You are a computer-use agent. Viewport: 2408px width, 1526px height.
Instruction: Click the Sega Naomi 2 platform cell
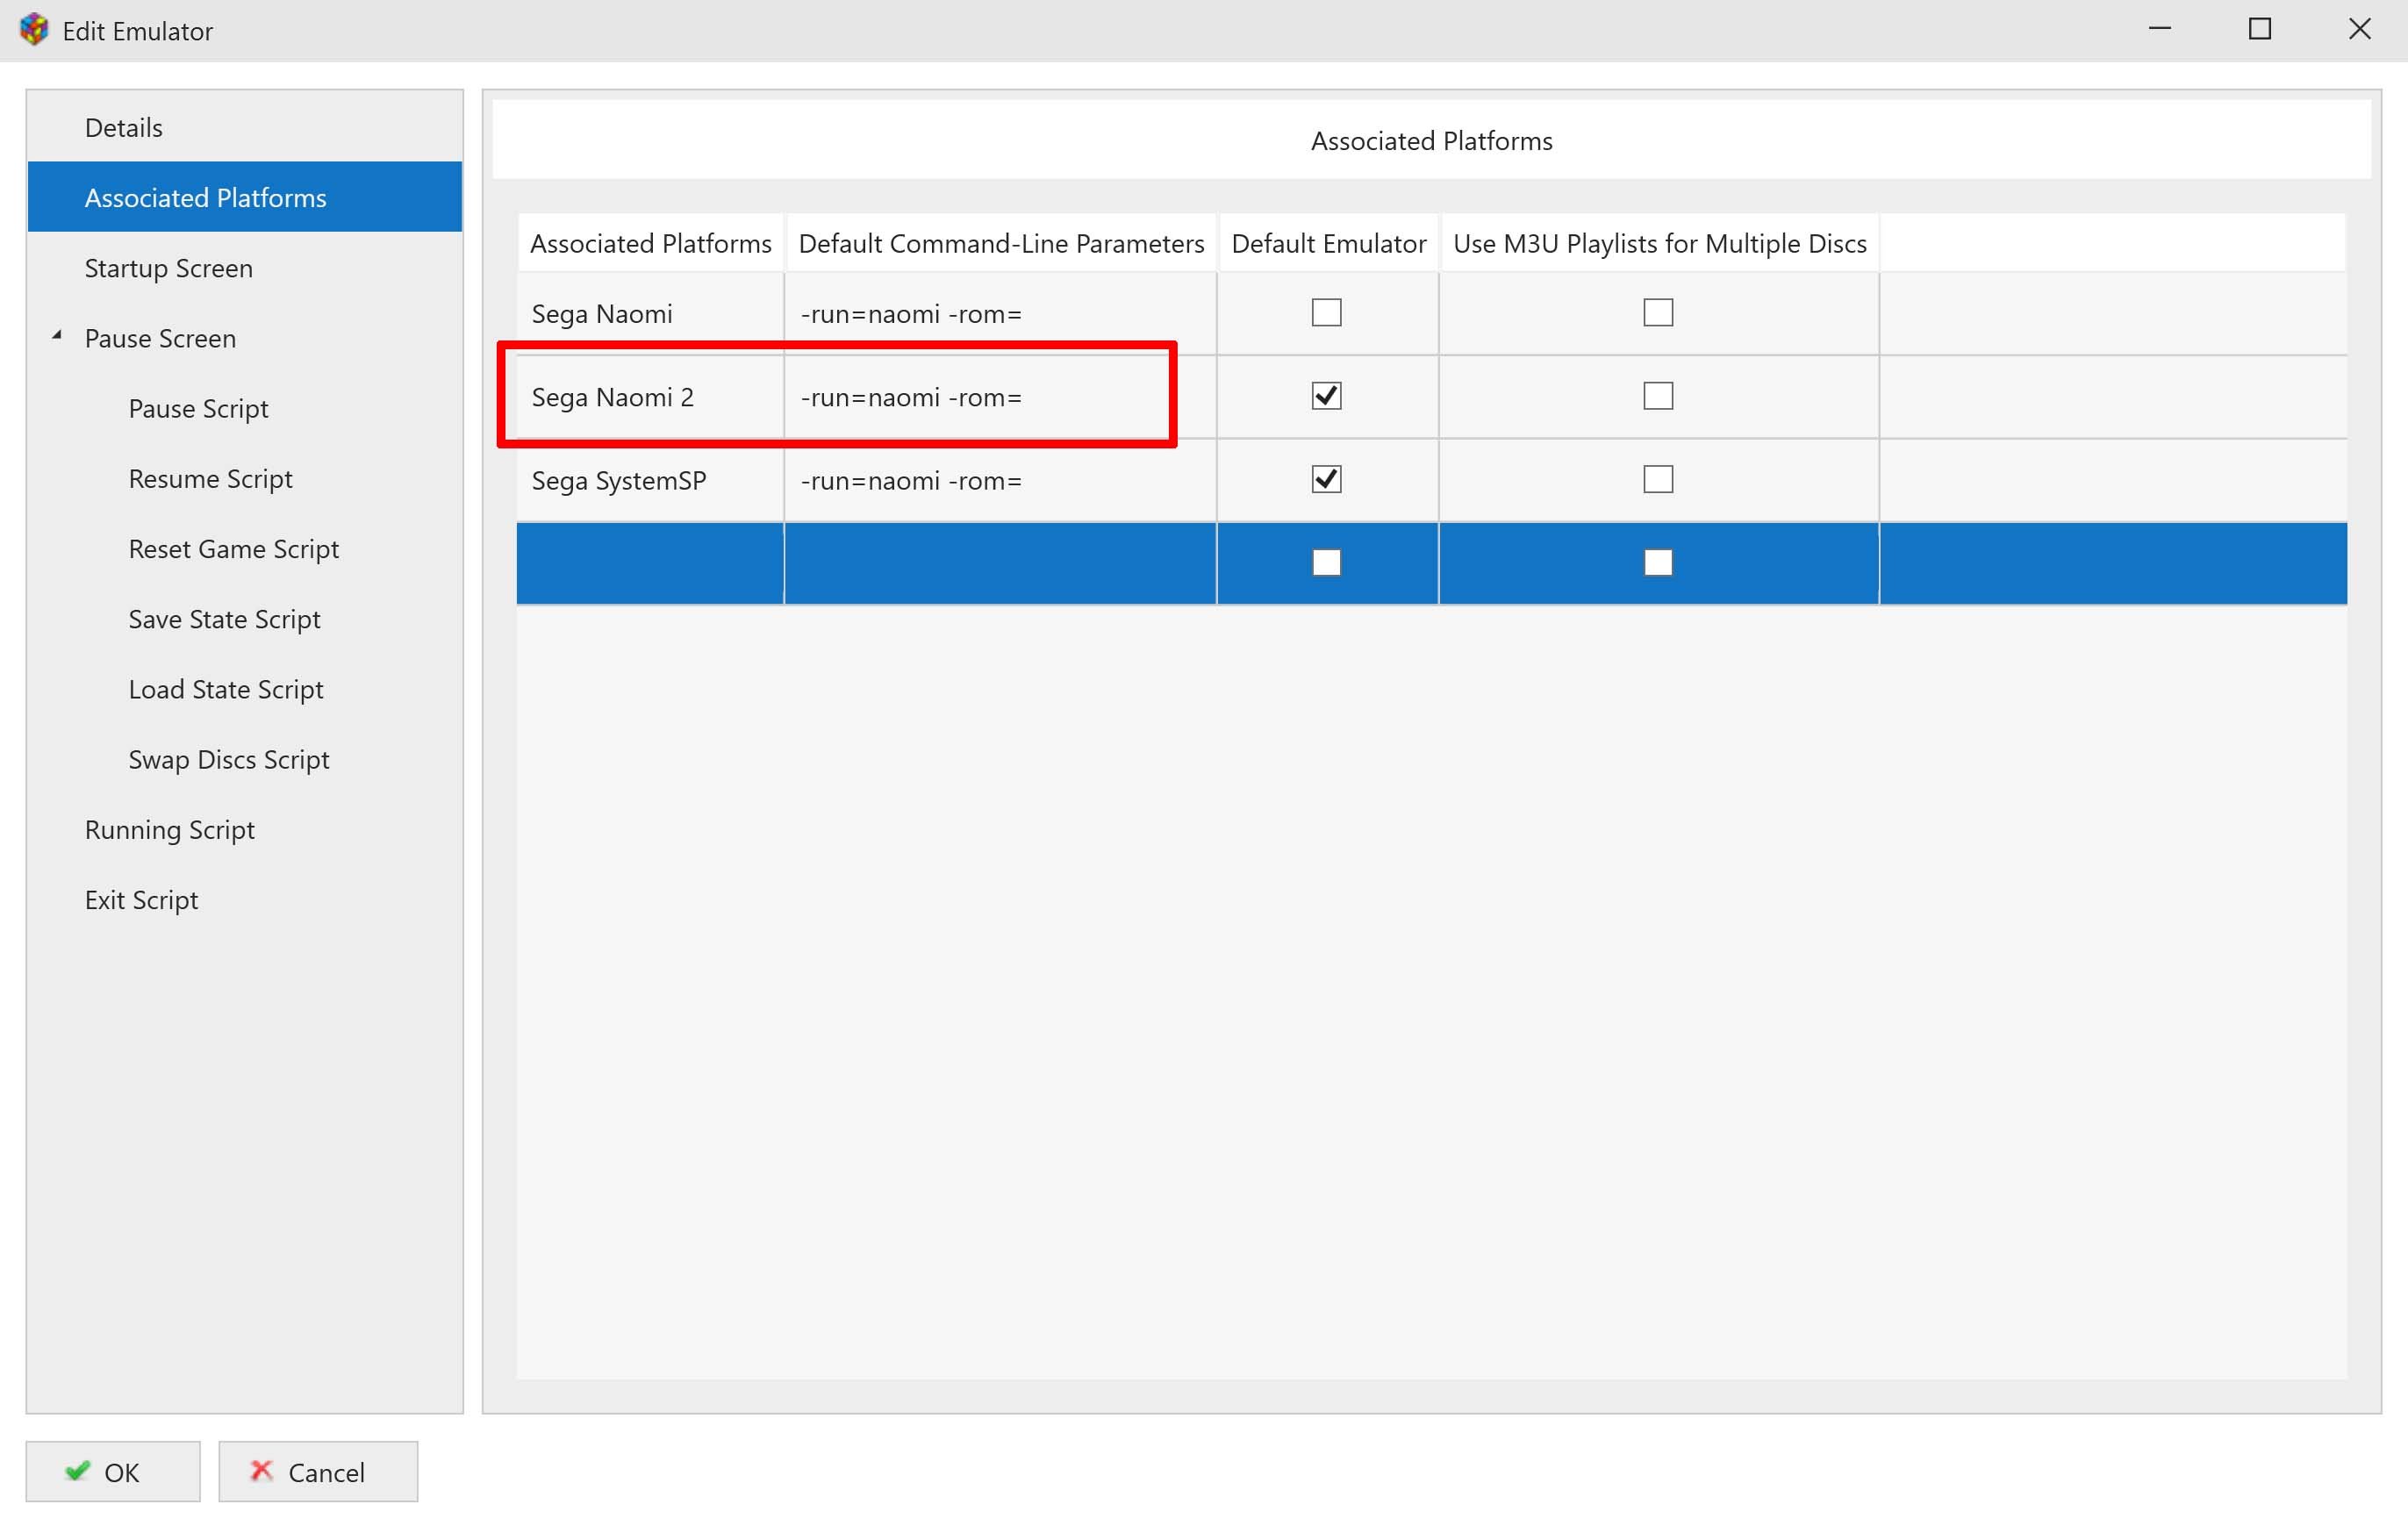click(x=650, y=397)
